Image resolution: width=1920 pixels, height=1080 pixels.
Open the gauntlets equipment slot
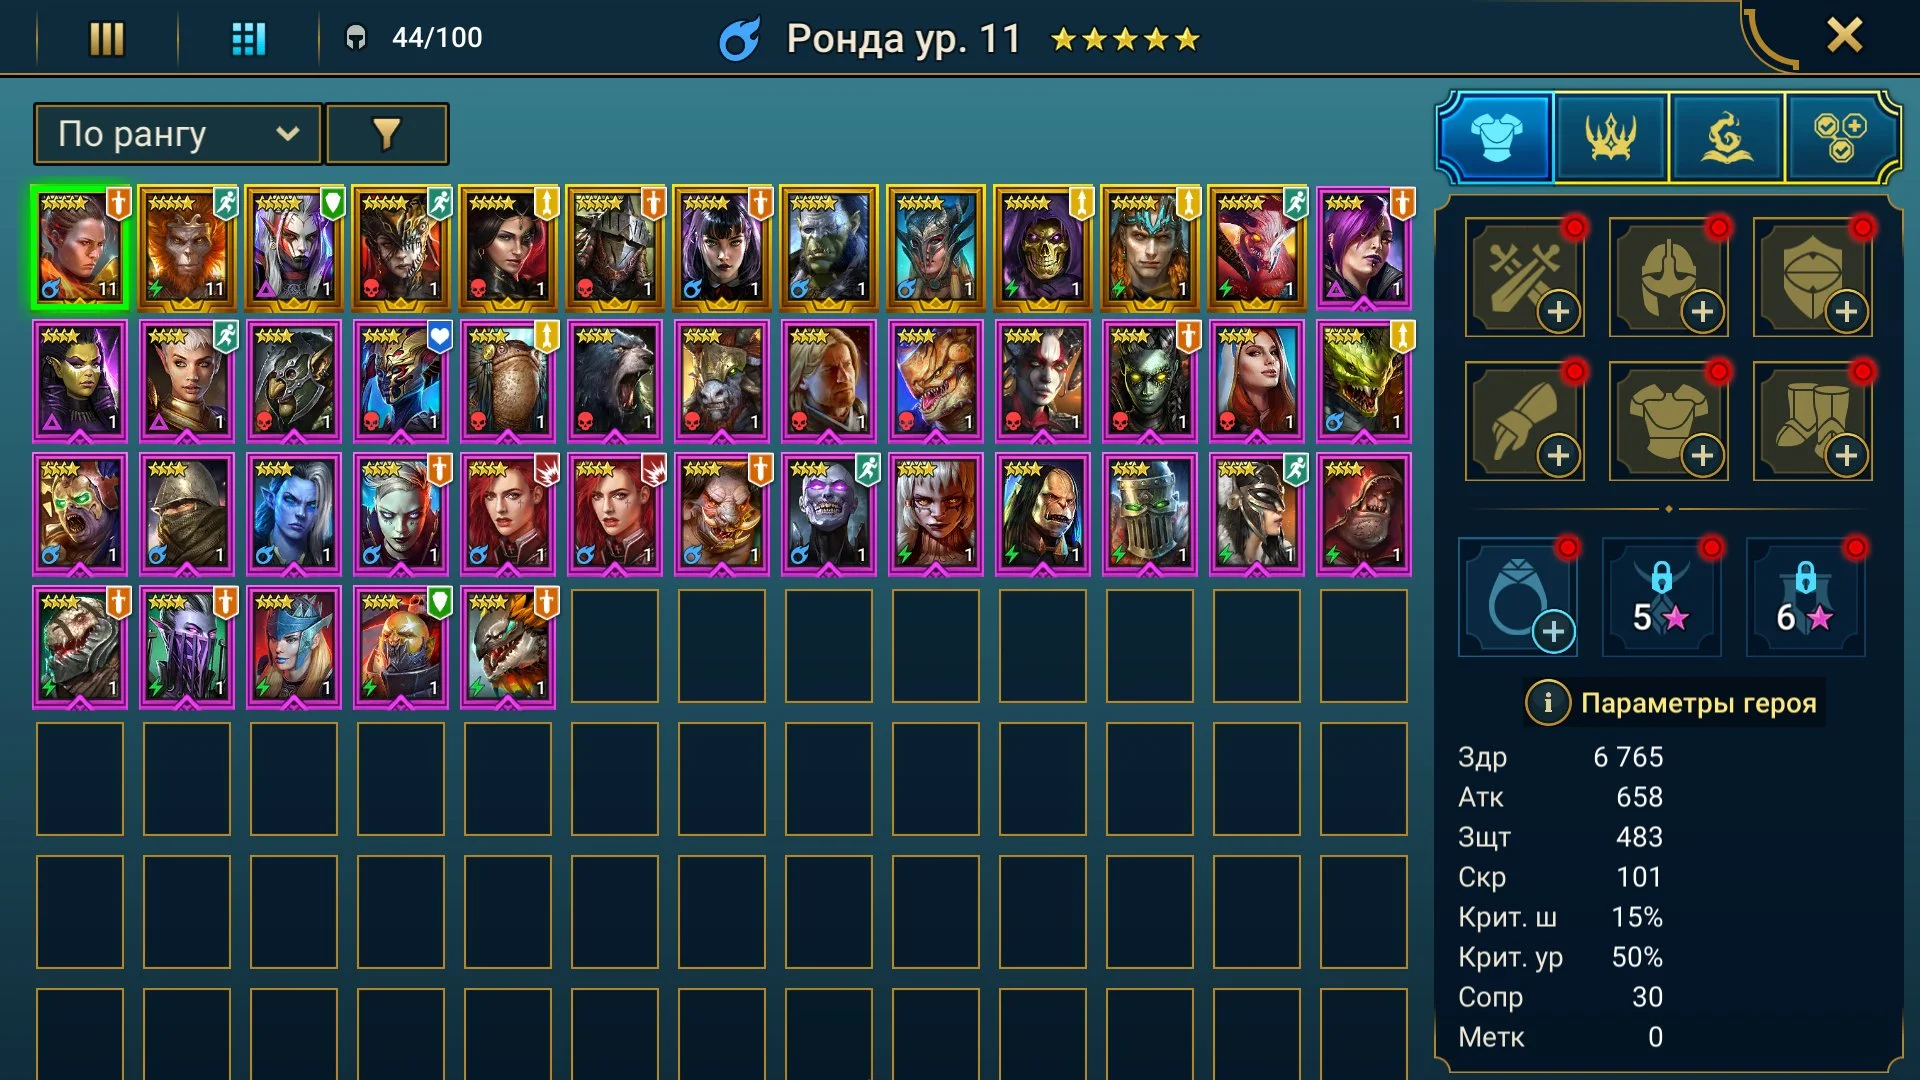(x=1524, y=421)
